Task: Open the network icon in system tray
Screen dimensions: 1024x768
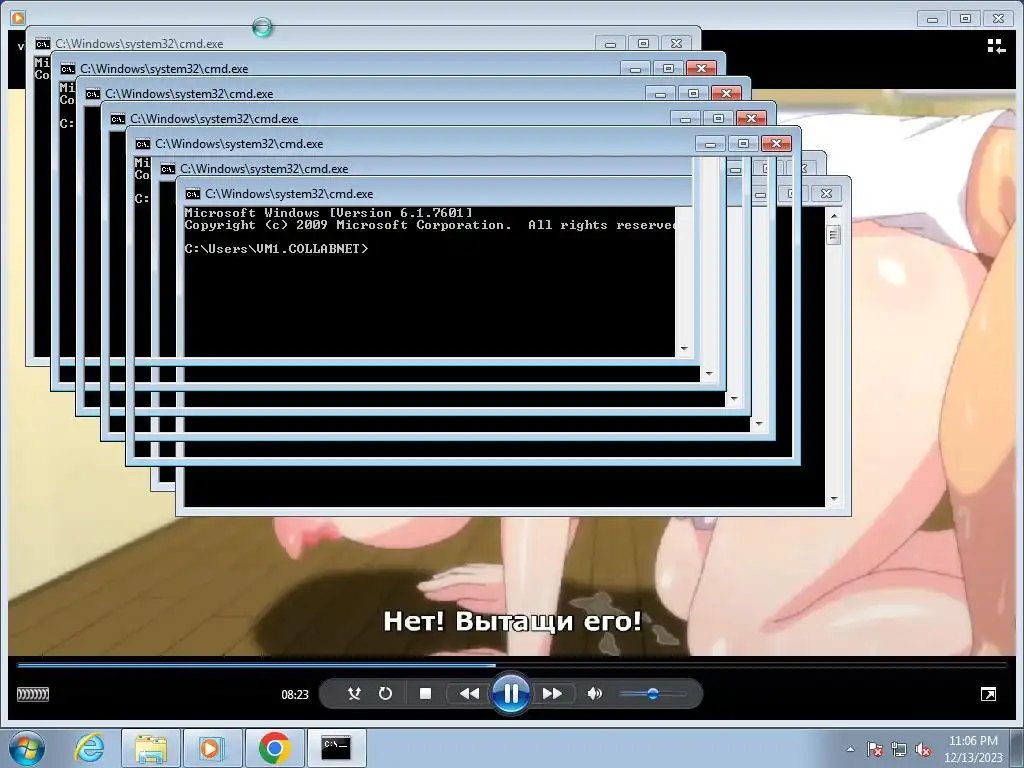Action: pos(899,750)
